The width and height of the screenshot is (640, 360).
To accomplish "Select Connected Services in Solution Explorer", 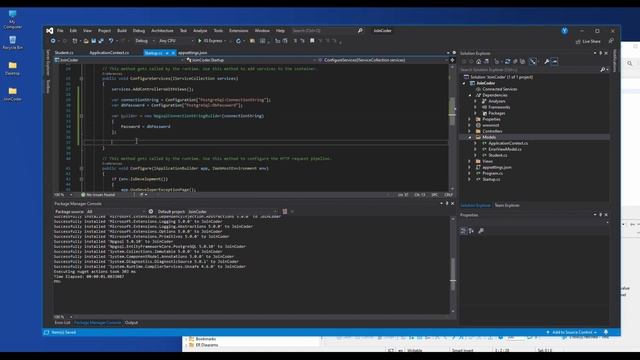I will tap(500, 89).
